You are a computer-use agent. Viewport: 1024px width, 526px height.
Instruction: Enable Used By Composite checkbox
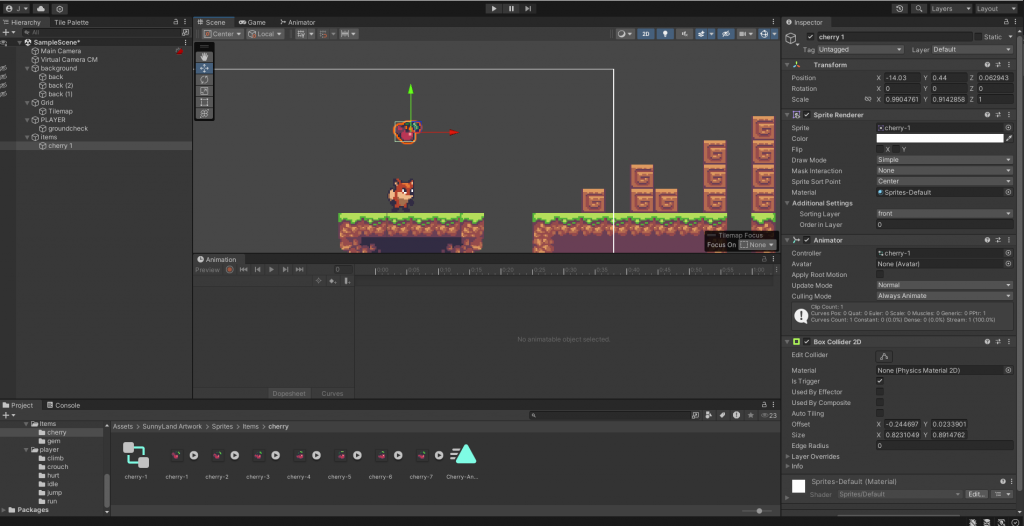[880, 403]
